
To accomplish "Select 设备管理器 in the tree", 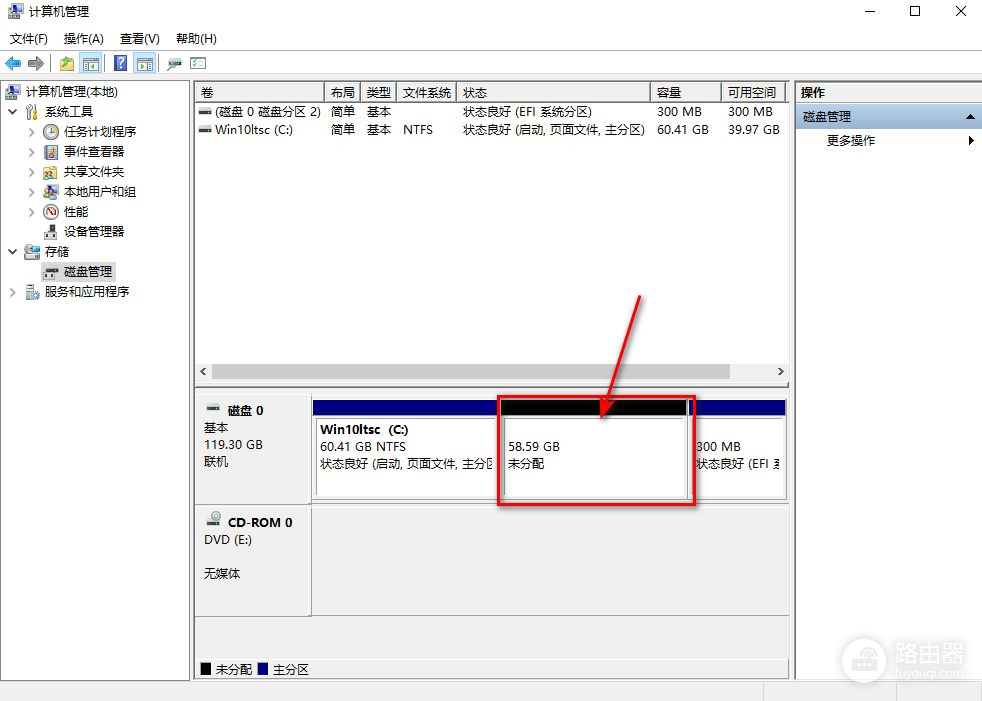I will [x=94, y=232].
